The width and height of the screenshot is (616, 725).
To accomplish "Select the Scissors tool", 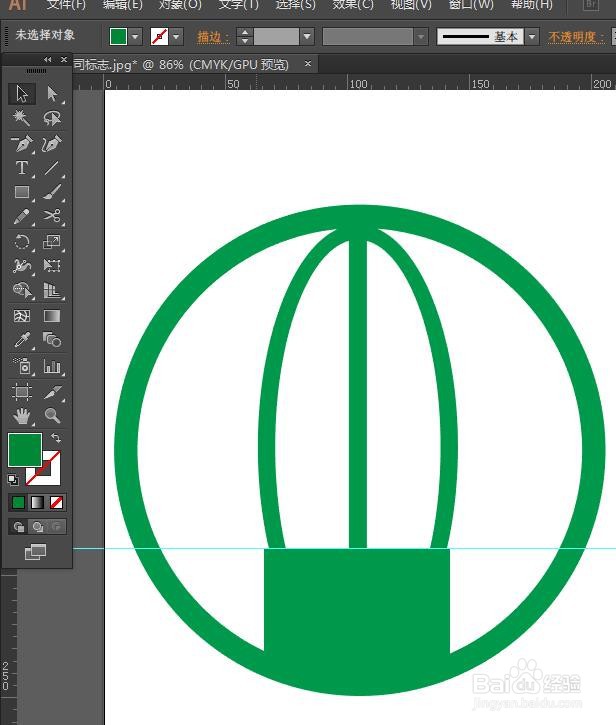I will coord(52,216).
